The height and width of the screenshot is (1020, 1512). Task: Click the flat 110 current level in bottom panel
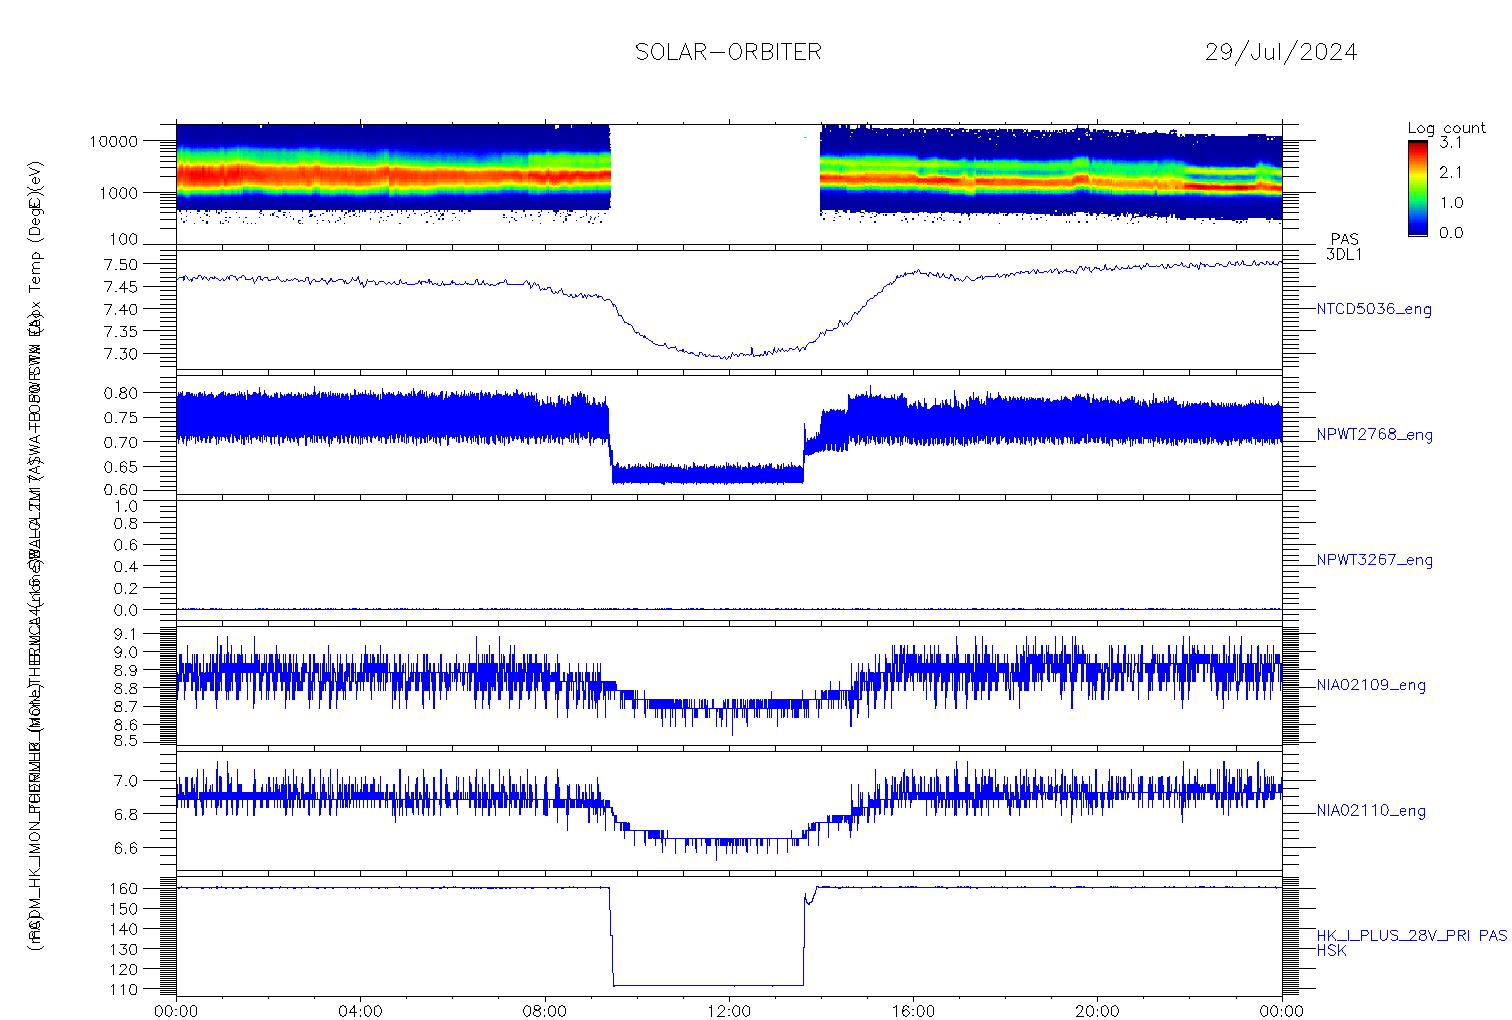click(708, 986)
